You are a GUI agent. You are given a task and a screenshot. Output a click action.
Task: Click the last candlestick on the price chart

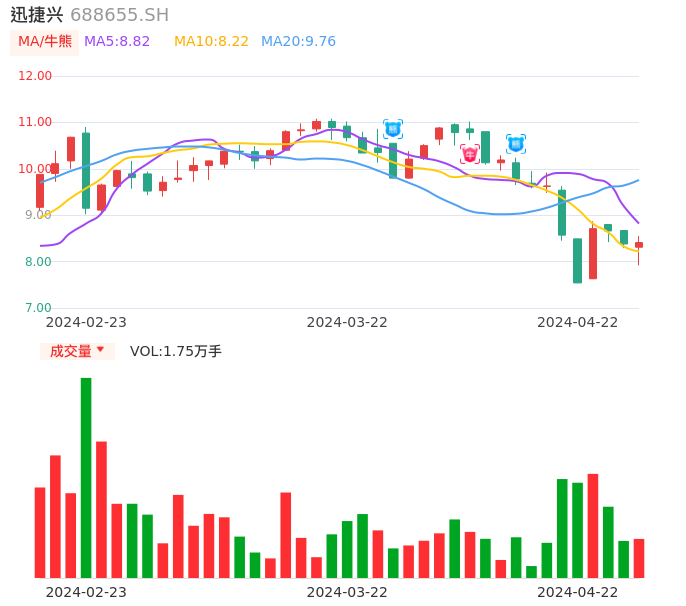(639, 245)
